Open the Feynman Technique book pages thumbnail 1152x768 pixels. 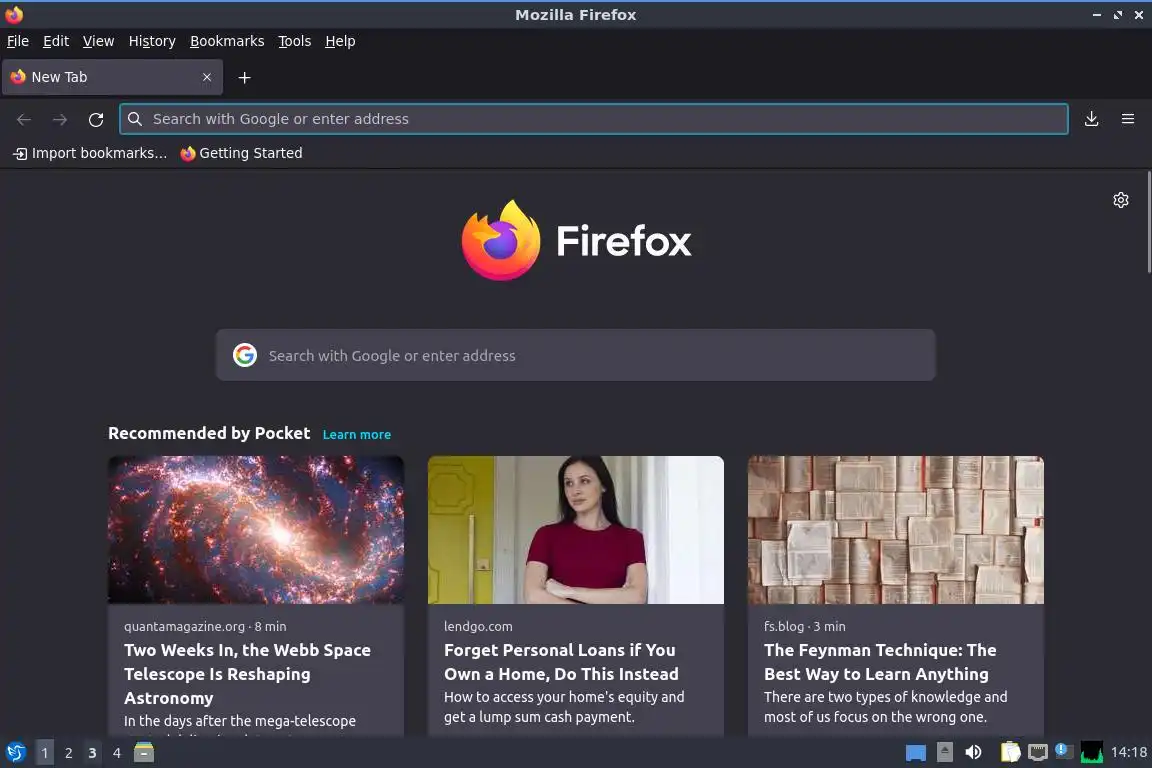click(x=896, y=530)
